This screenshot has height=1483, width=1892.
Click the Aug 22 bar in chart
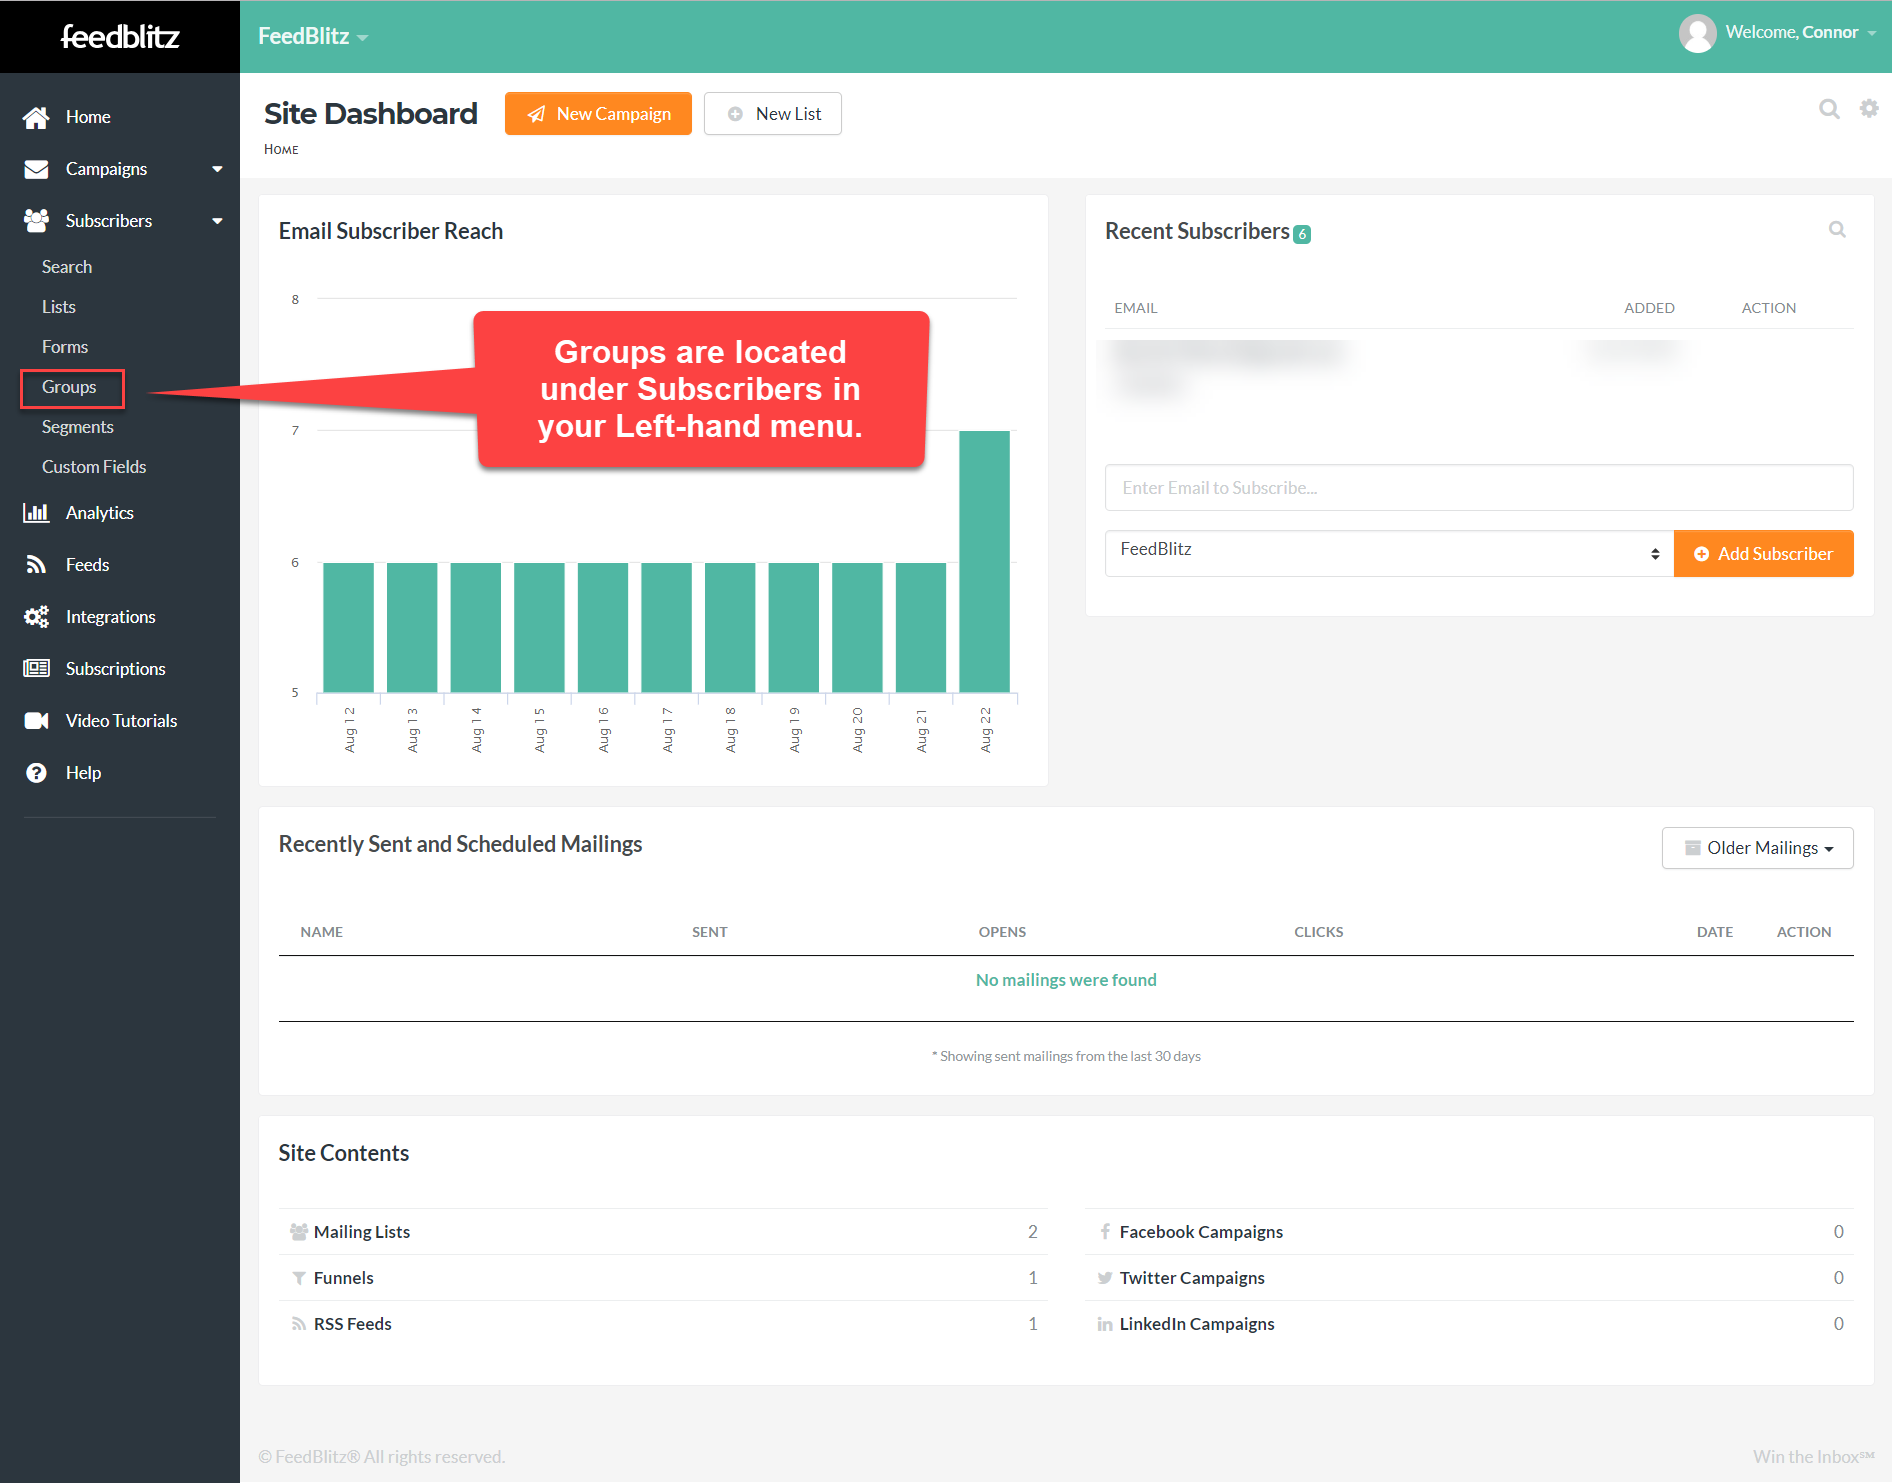(984, 561)
